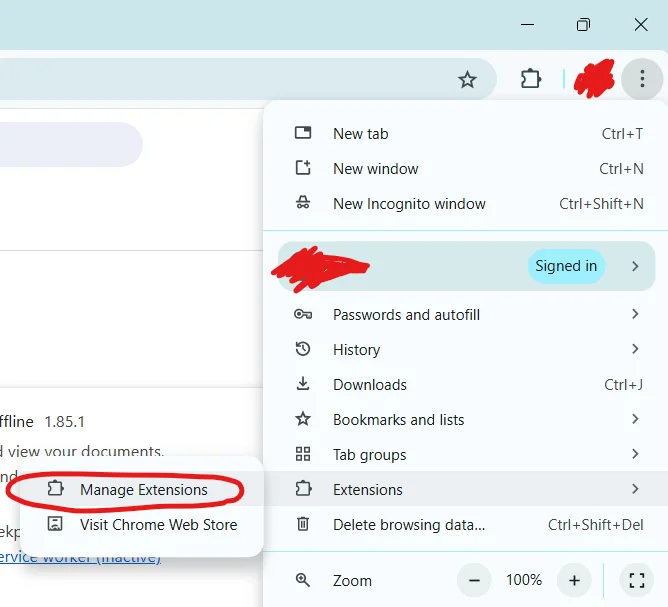Viewport: 668px width, 607px height.
Task: Expand the Extensions row chevron
Action: [x=635, y=489]
